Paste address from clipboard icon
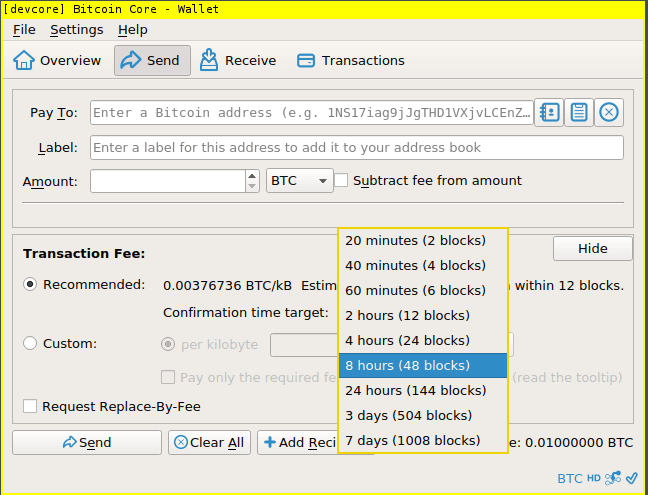This screenshot has width=648, height=495. pyautogui.click(x=579, y=113)
